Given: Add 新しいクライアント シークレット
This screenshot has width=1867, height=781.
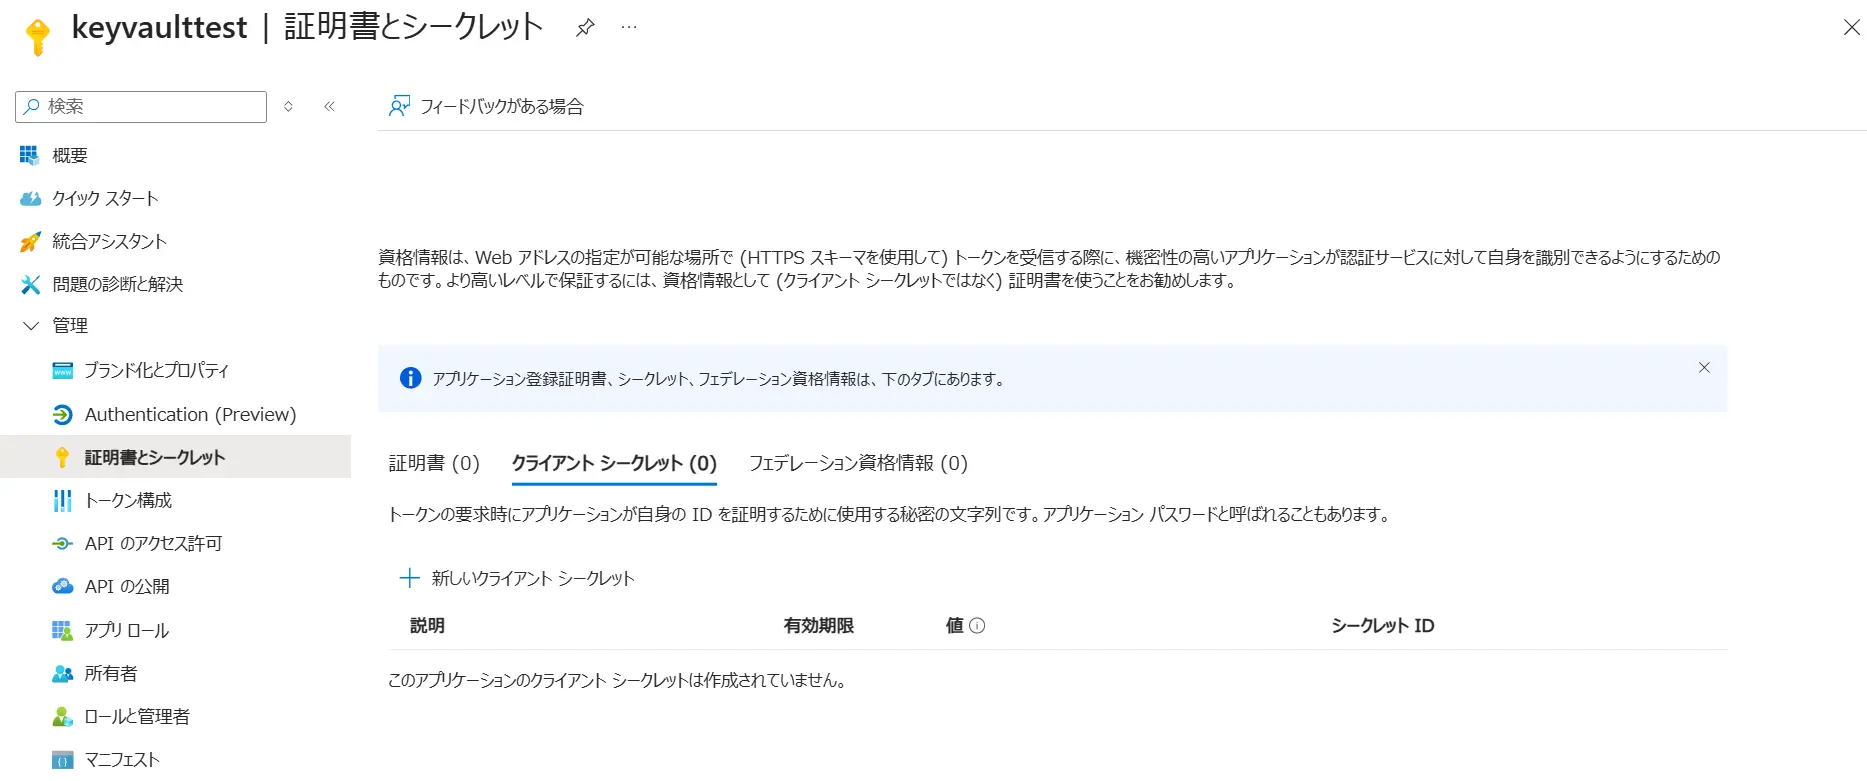Looking at the screenshot, I should click(x=517, y=578).
